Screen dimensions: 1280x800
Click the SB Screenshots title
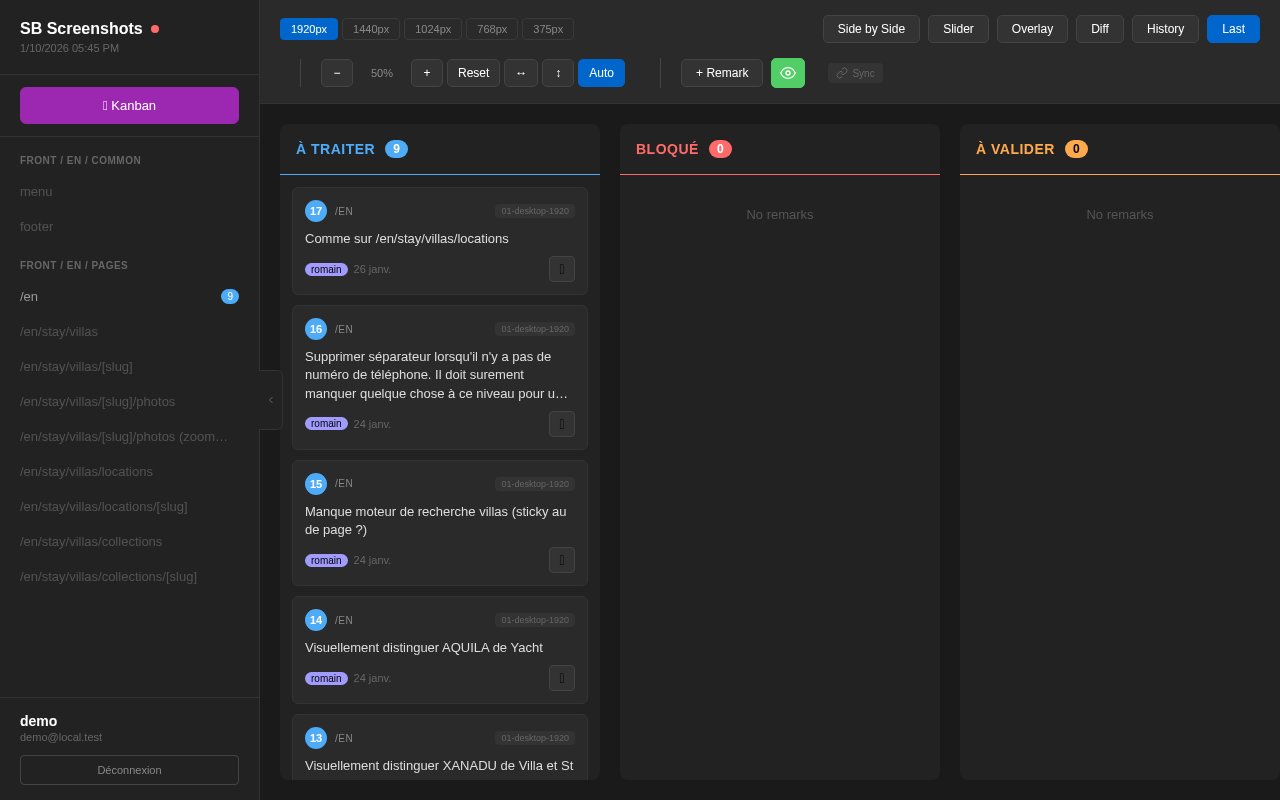(81, 29)
